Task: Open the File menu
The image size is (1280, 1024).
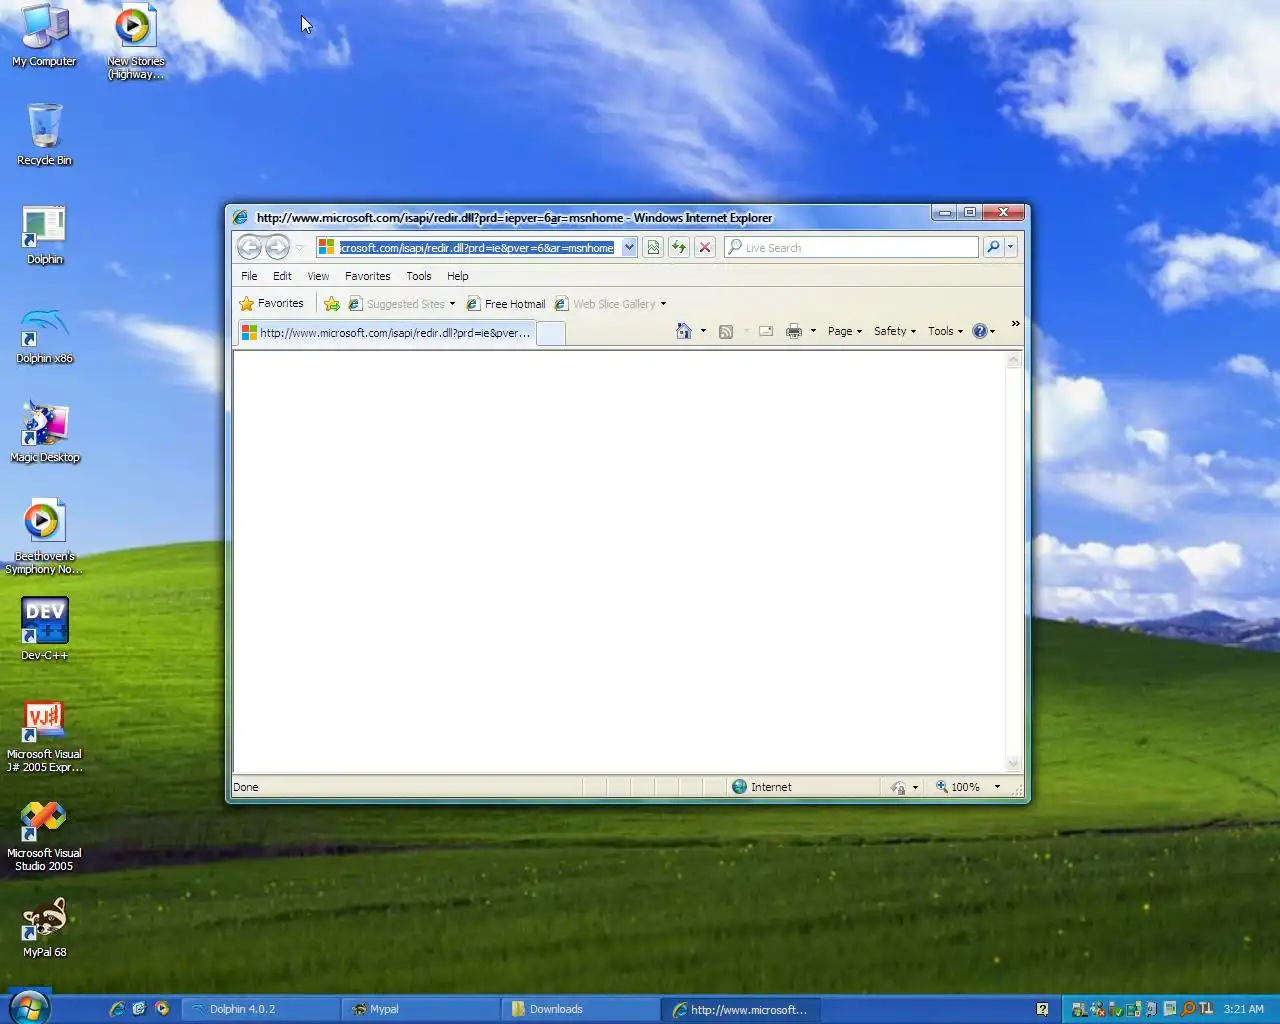Action: pos(249,276)
